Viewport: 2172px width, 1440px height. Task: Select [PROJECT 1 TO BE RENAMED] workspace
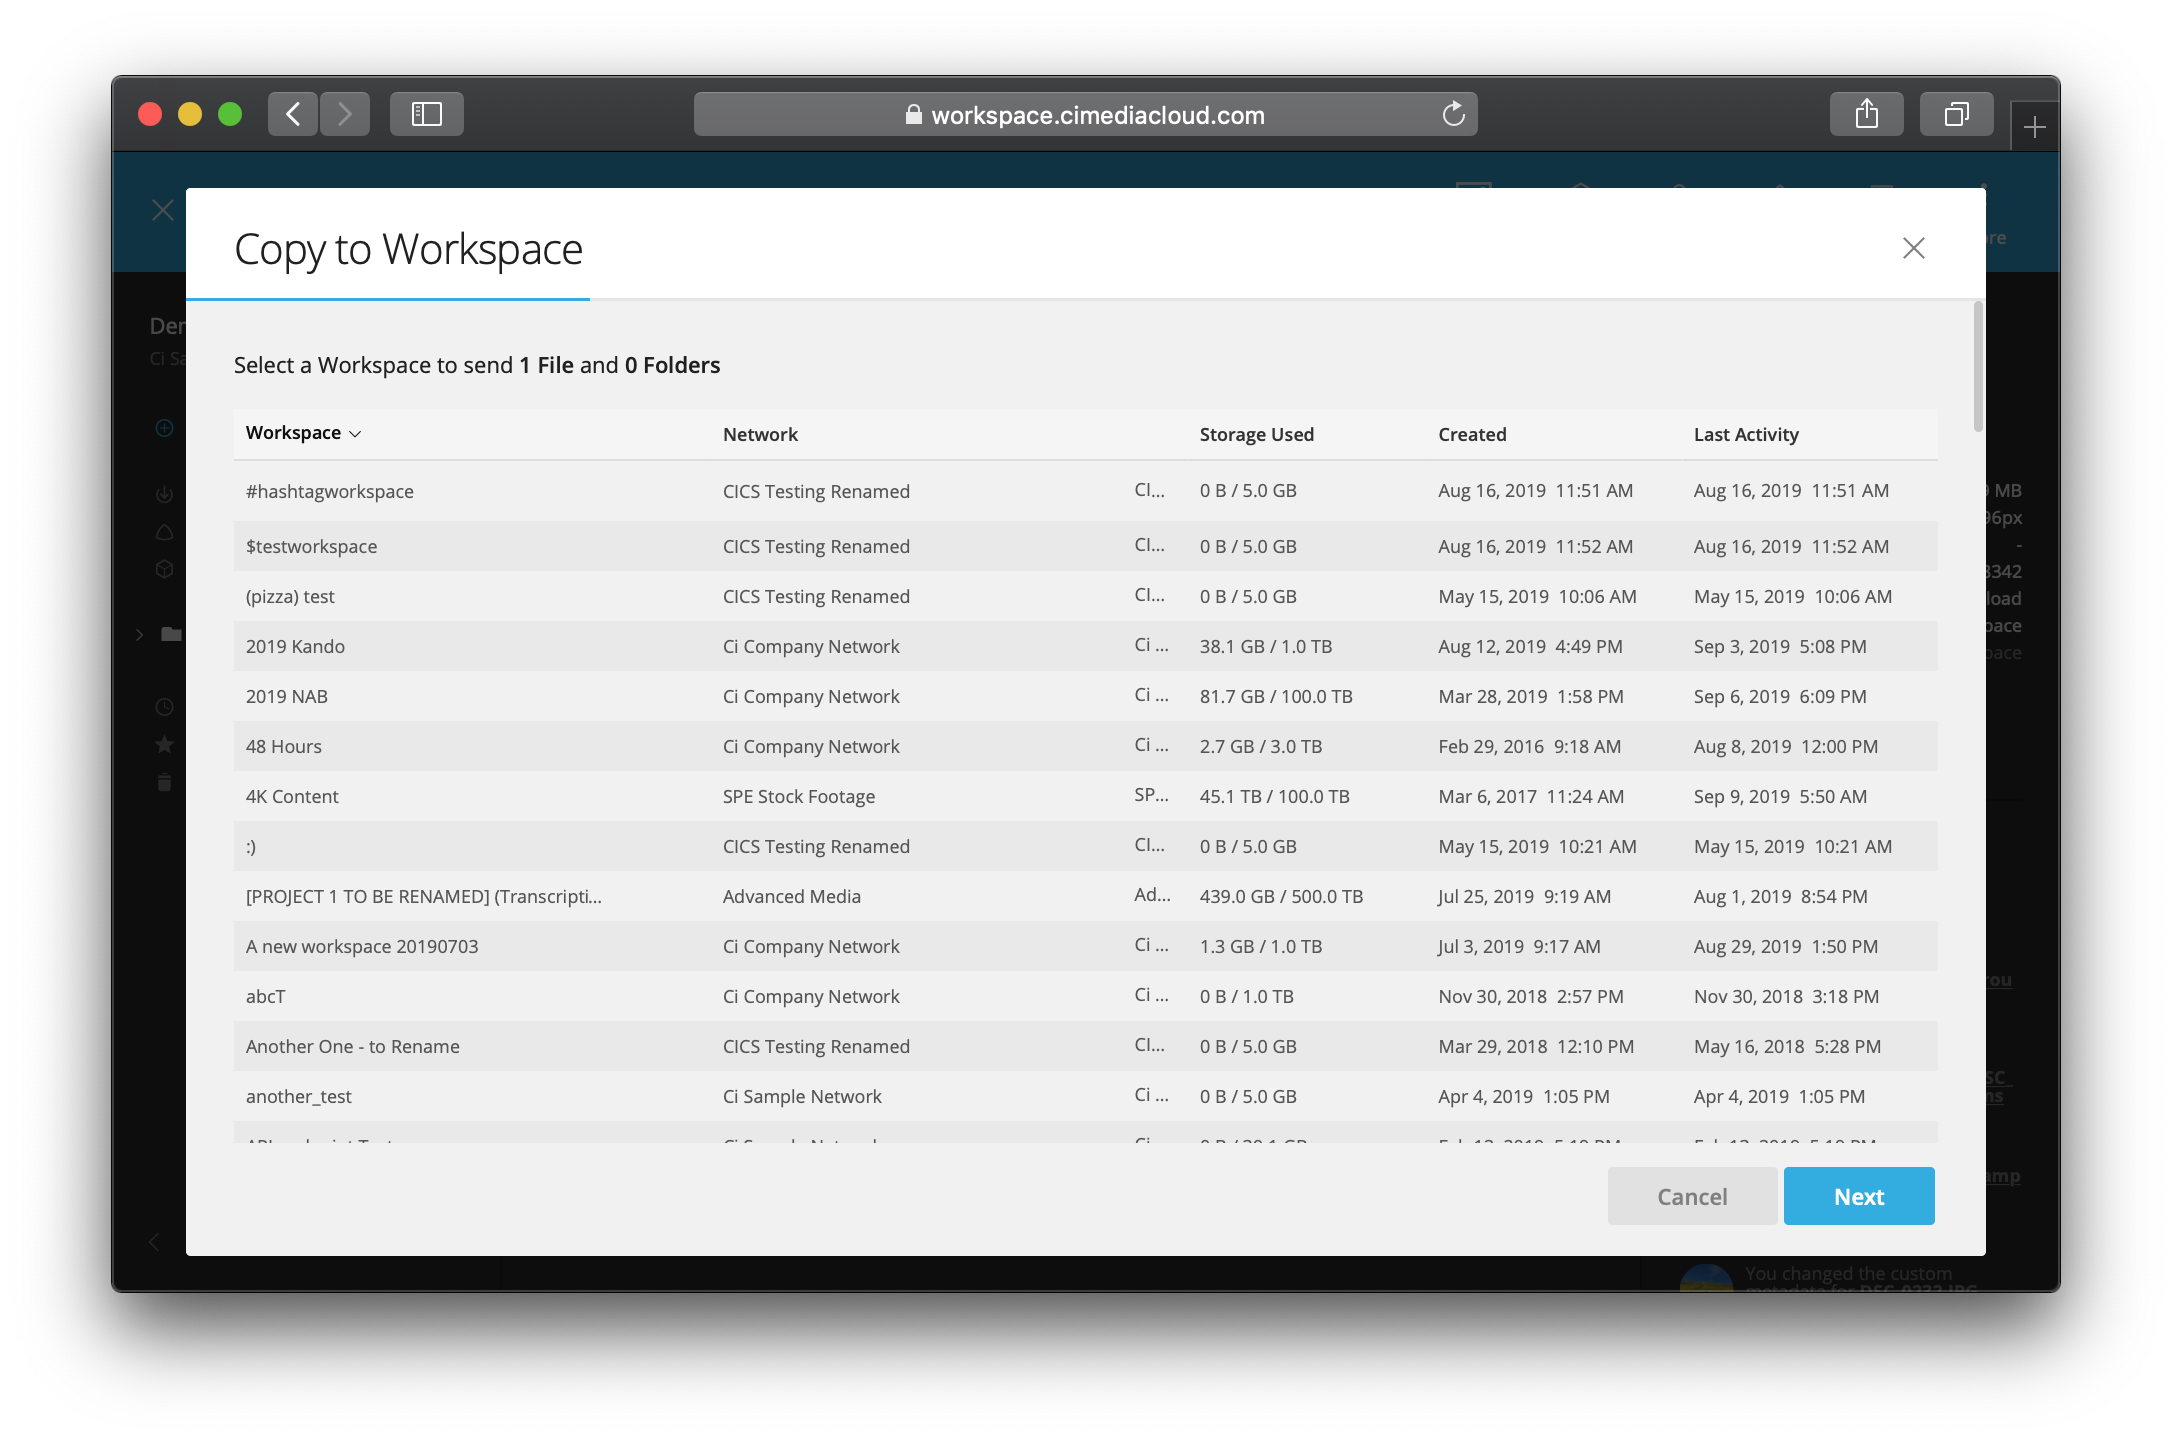click(1085, 896)
